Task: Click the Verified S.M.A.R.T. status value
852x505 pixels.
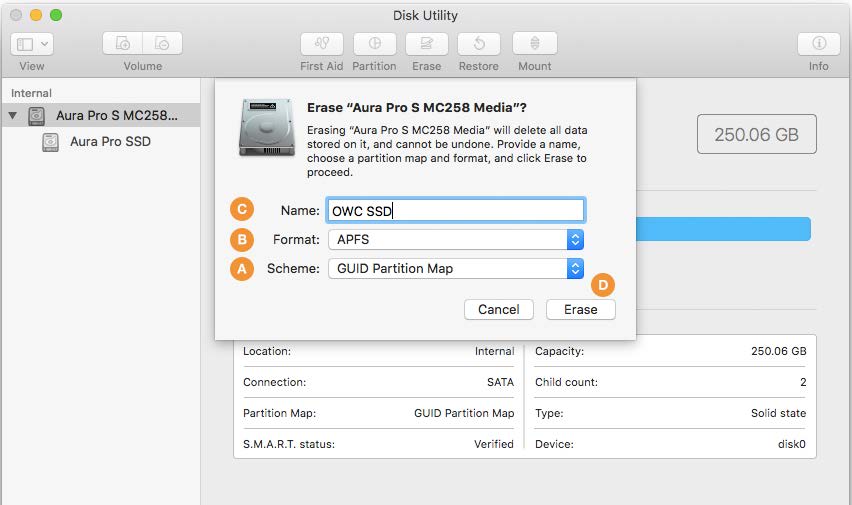Action: (x=493, y=444)
